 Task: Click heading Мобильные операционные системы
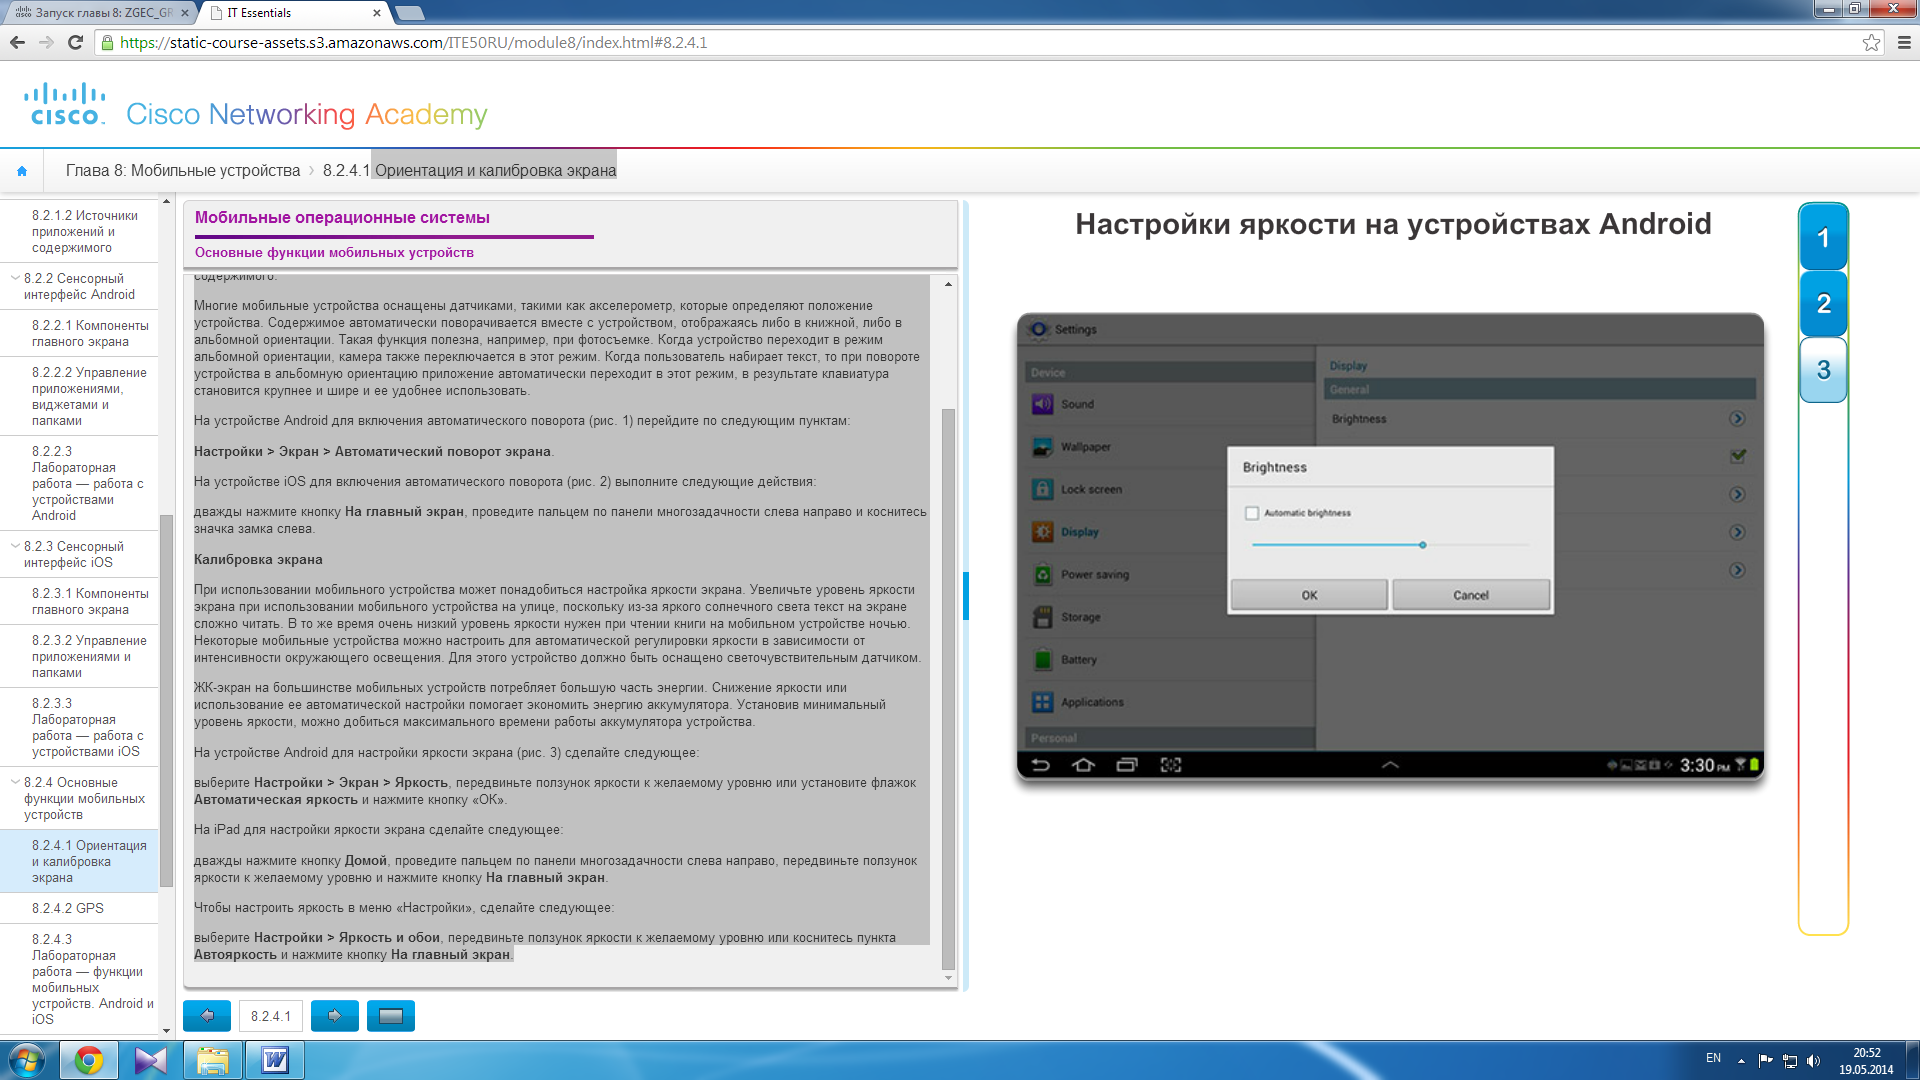[x=342, y=218]
